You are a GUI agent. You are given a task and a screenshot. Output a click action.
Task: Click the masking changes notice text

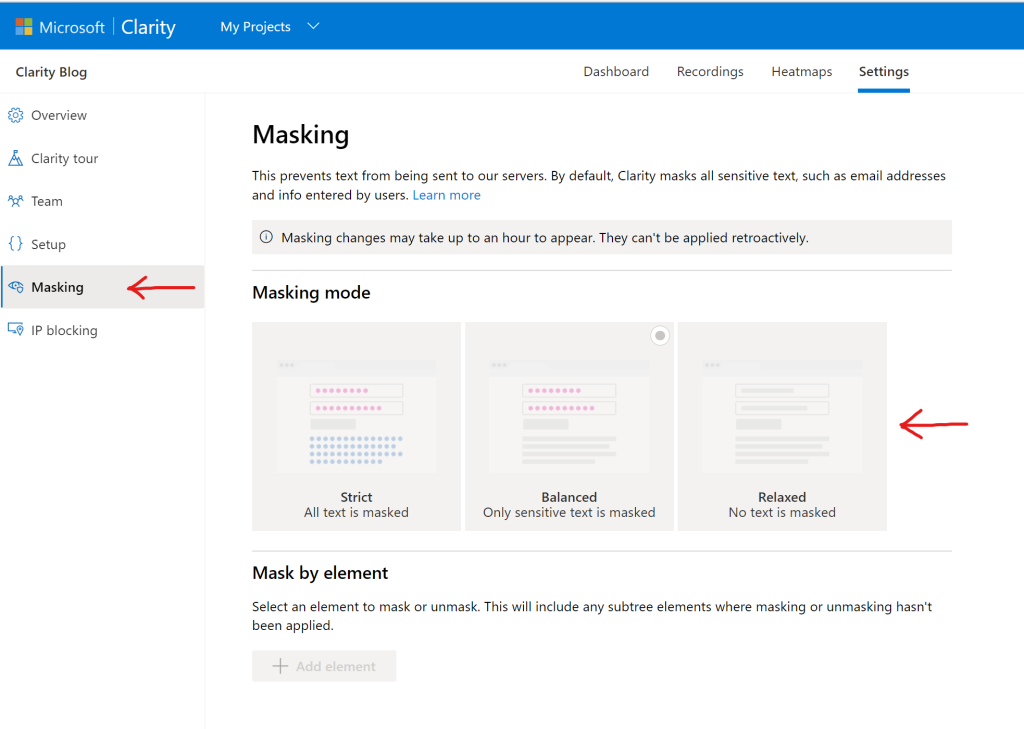click(545, 238)
